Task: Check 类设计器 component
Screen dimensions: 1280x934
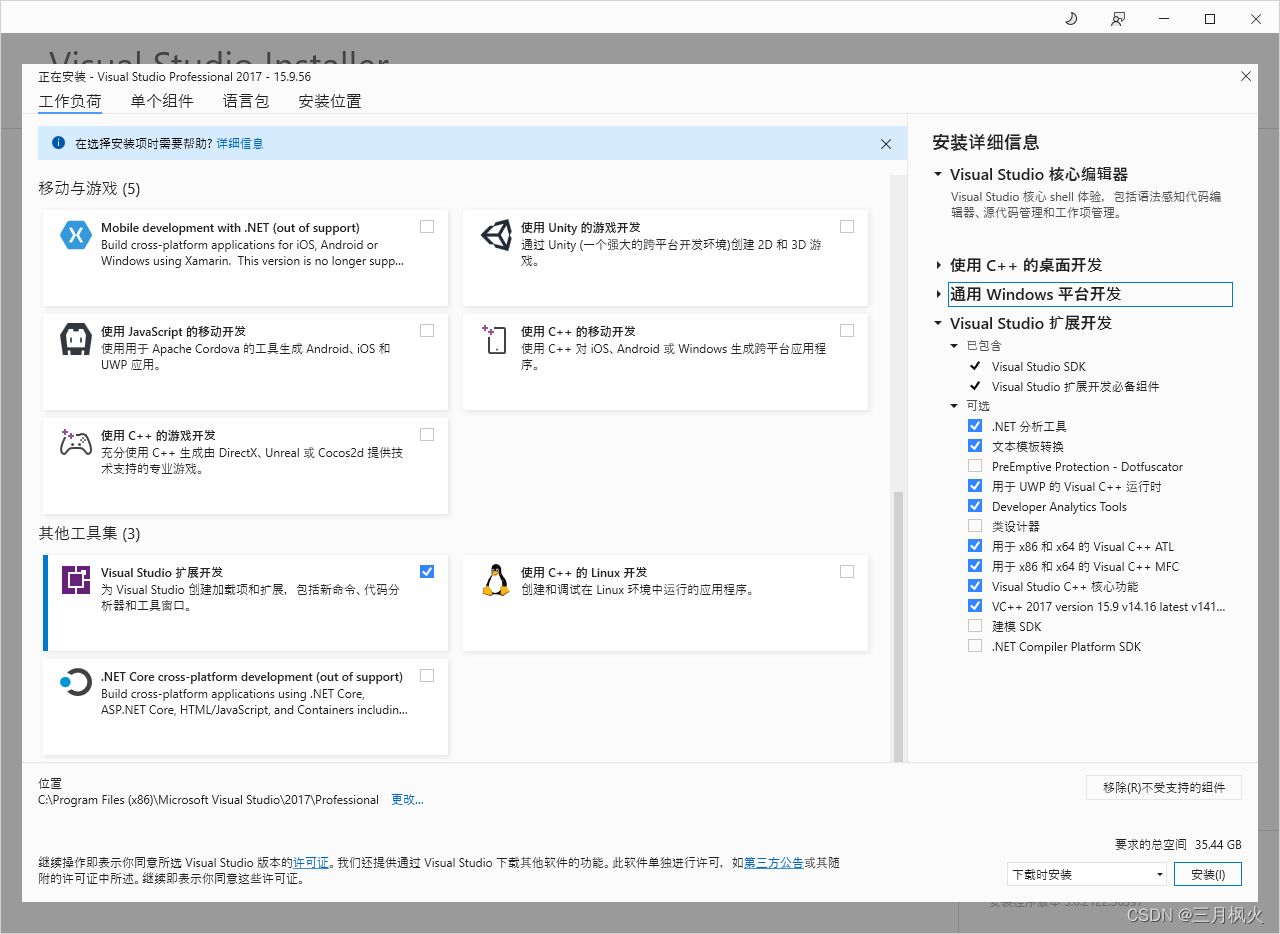Action: [975, 526]
